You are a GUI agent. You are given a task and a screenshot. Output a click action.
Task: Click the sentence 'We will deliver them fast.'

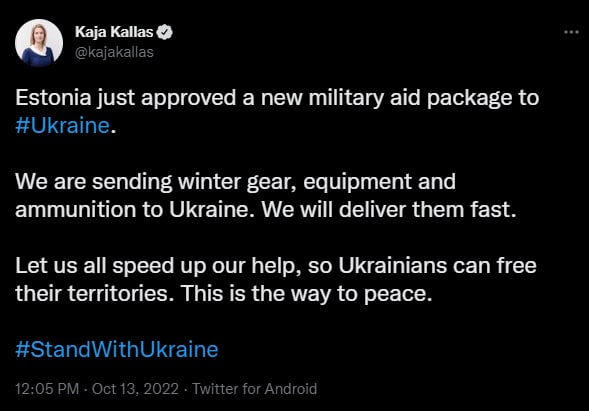[389, 210]
